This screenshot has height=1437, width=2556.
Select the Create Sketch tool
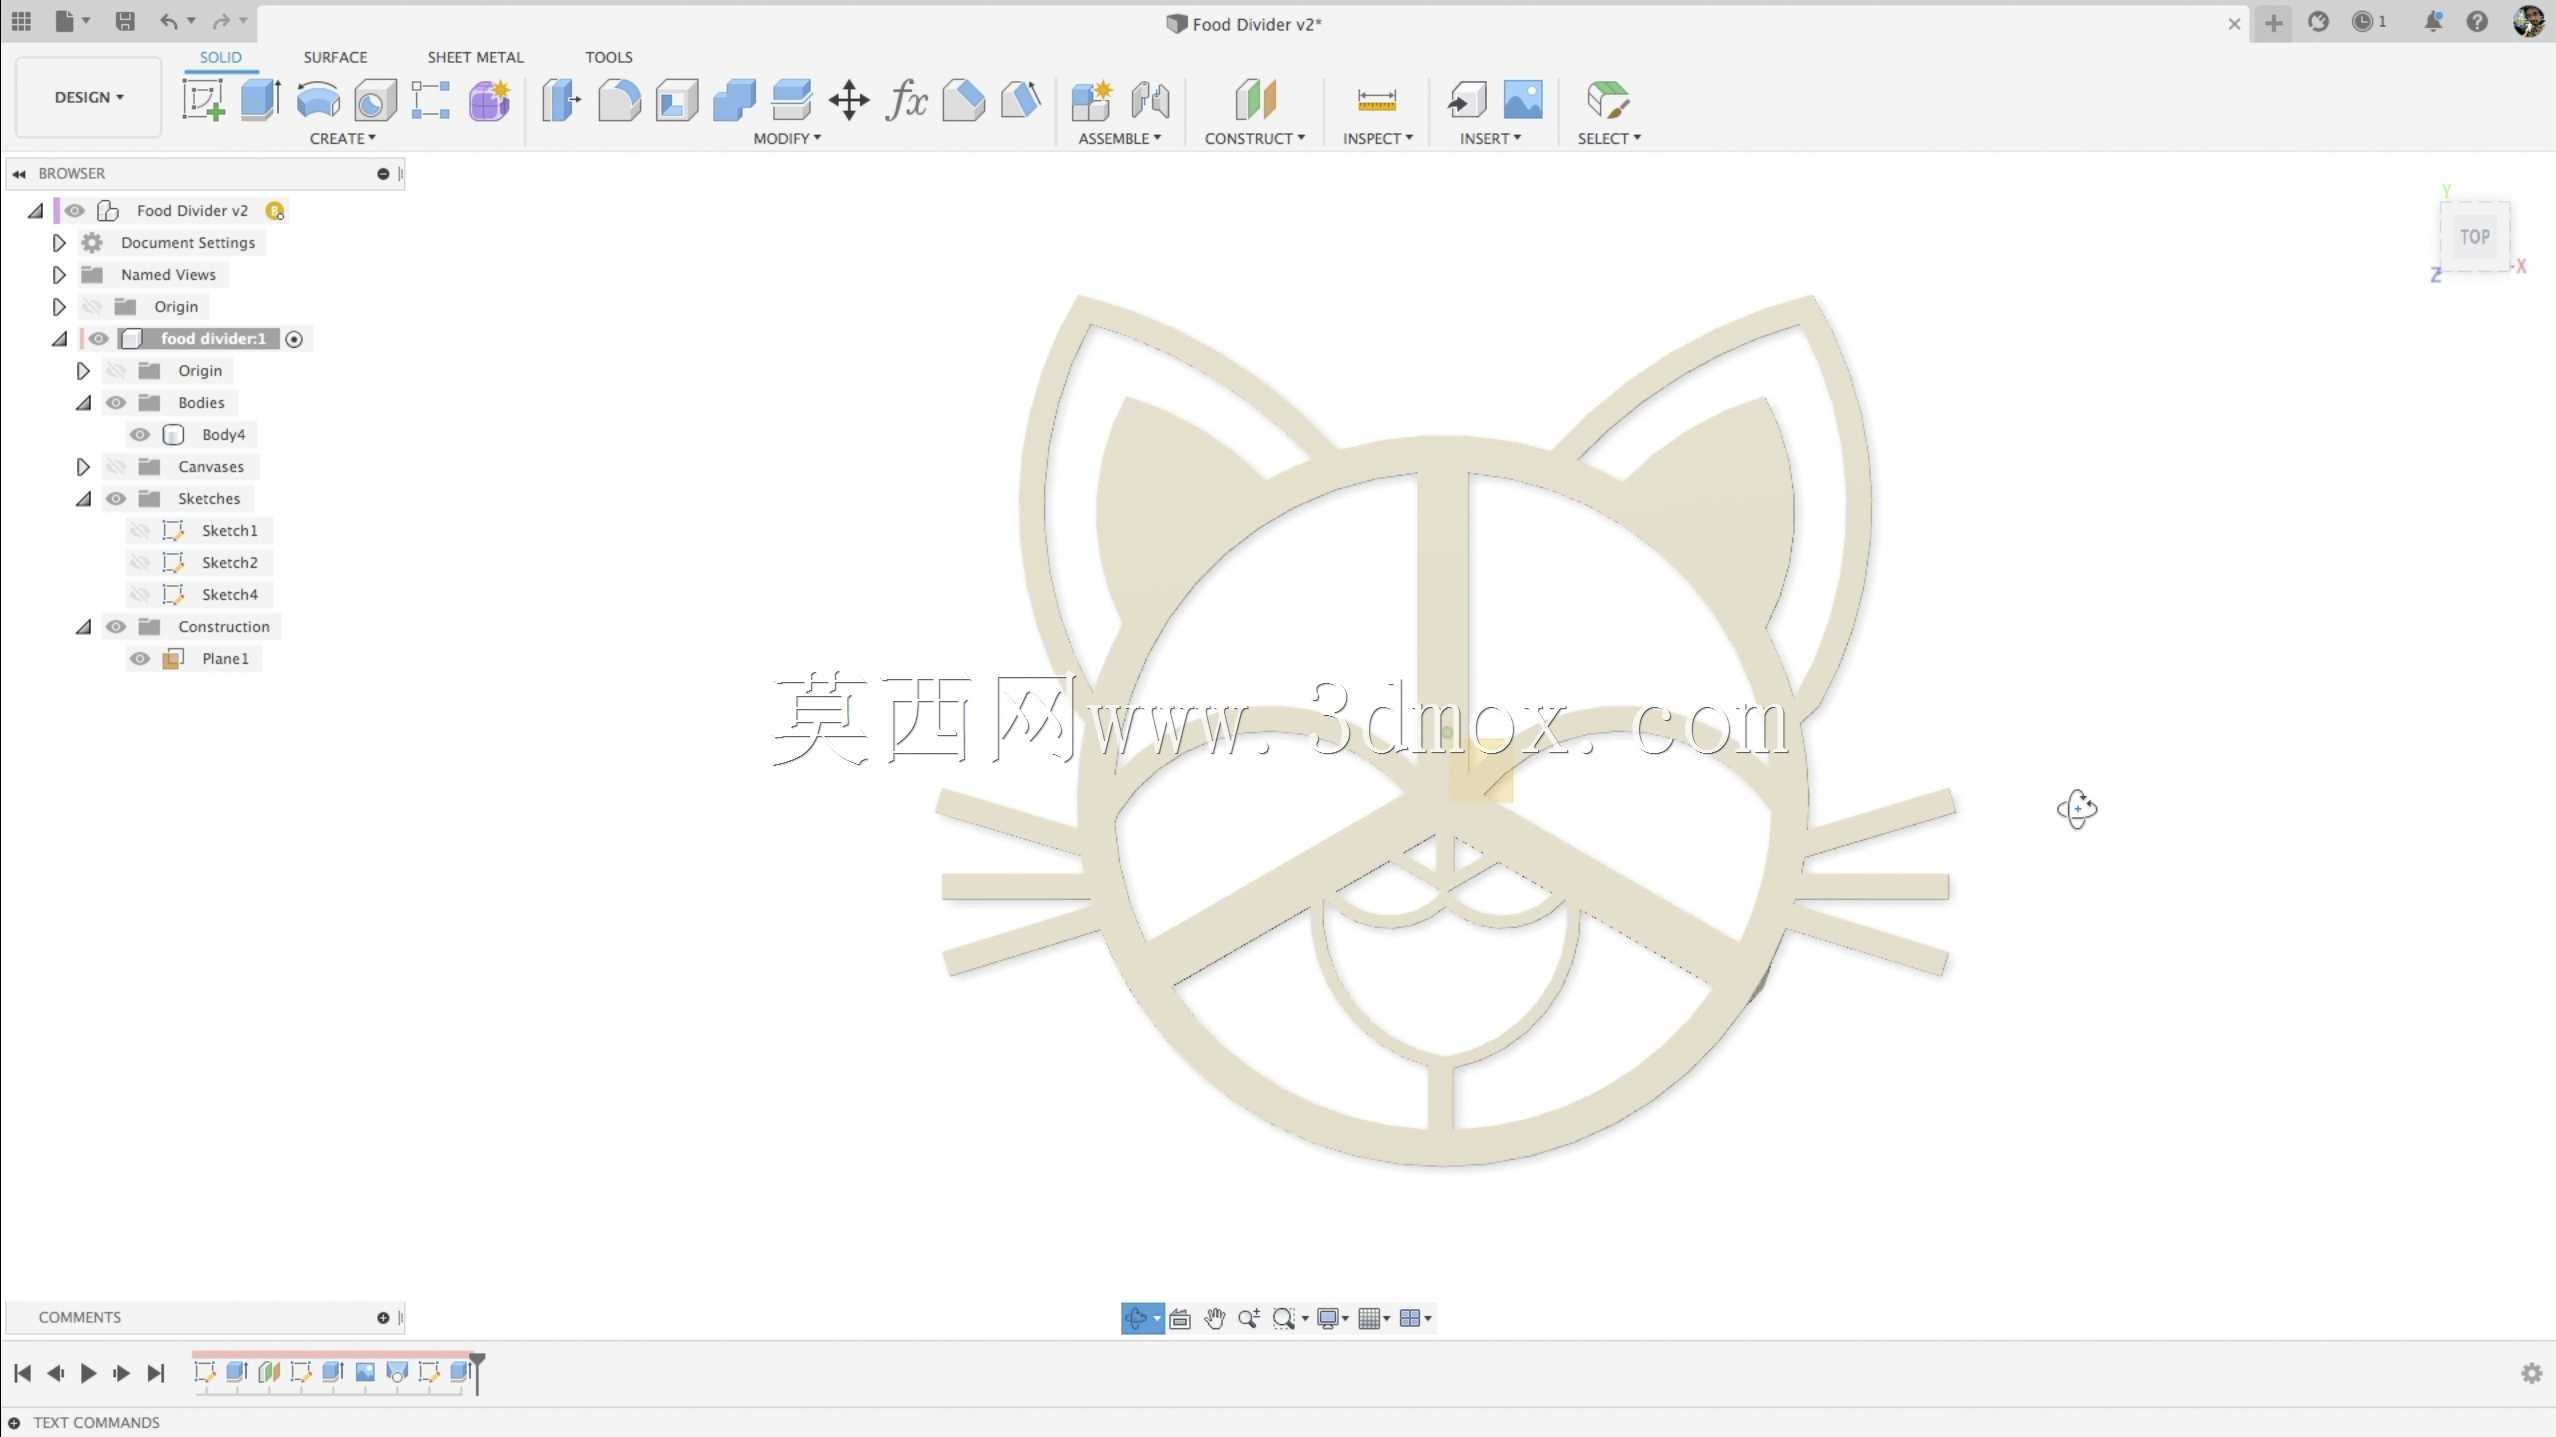[203, 100]
